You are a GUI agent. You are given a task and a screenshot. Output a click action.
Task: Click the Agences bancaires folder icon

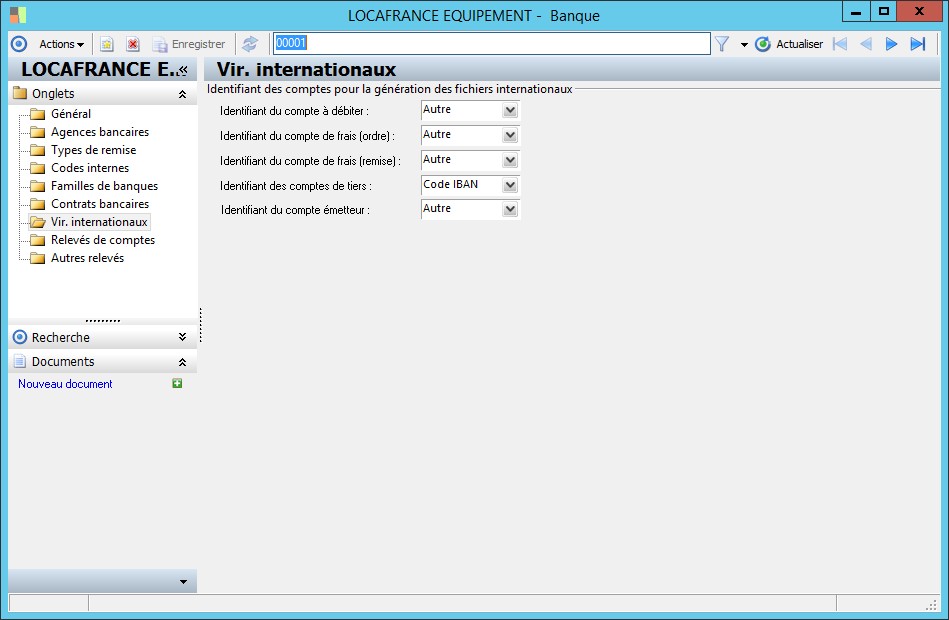pyautogui.click(x=38, y=132)
